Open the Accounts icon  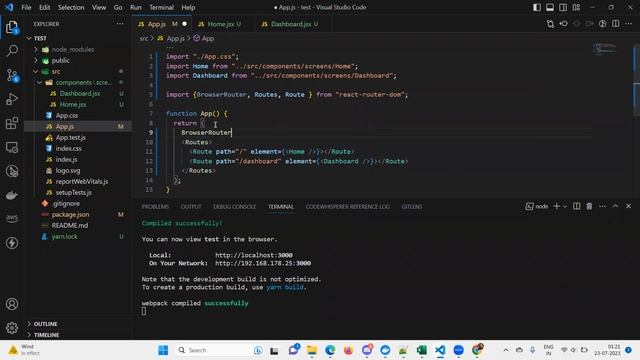12,304
